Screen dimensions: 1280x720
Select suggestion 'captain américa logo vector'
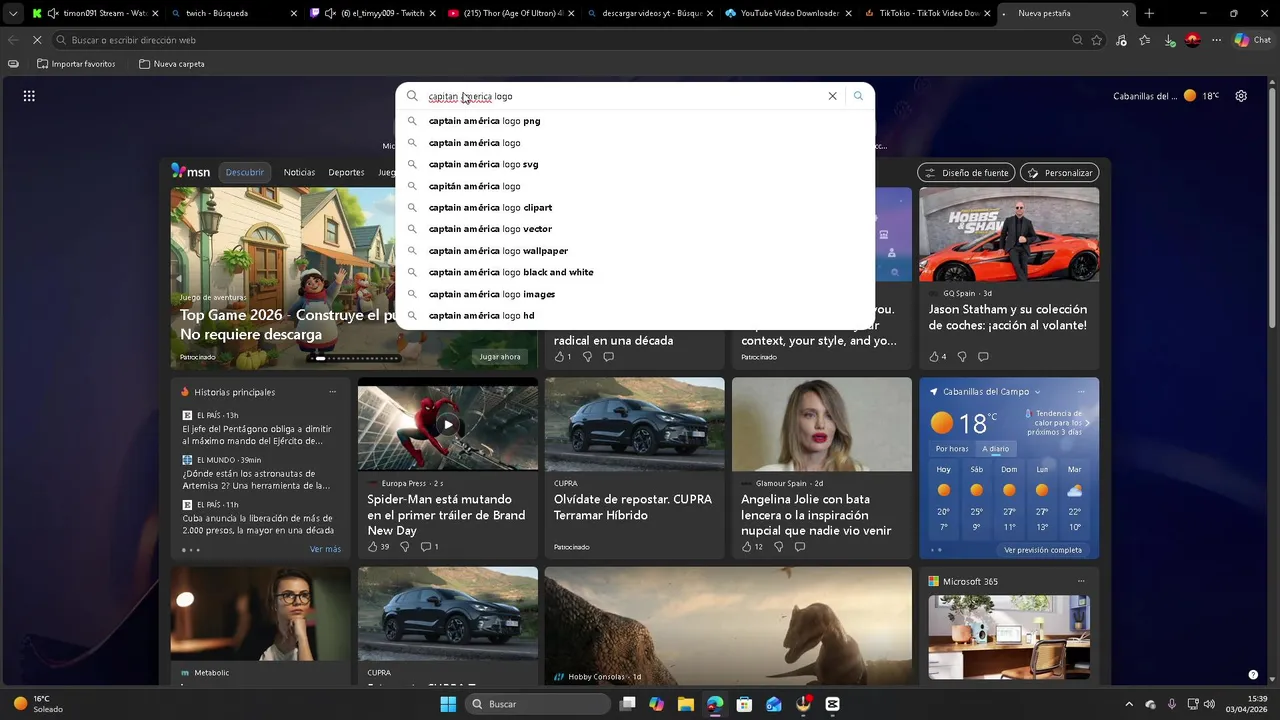635,229
